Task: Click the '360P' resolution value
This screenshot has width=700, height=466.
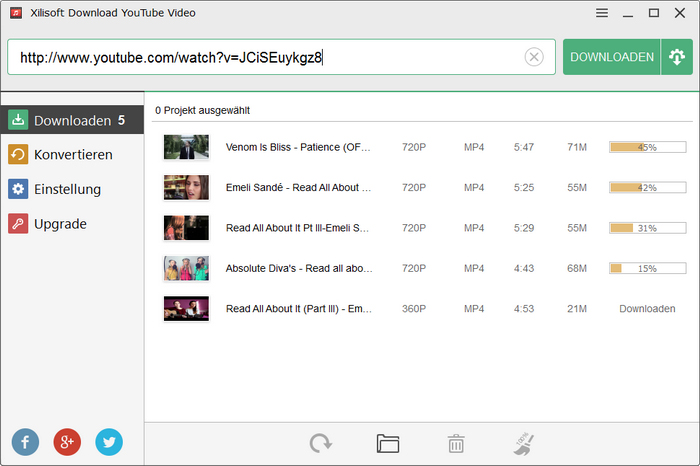Action: tap(414, 309)
